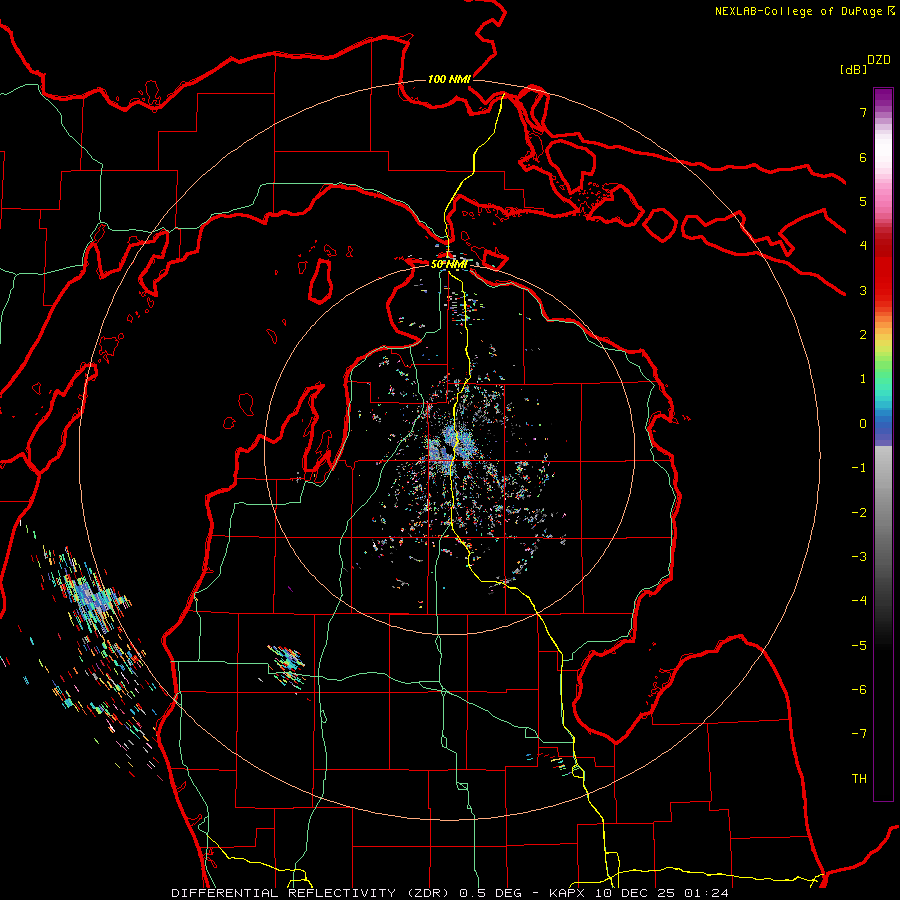Click the 50 NMI range ring label
The image size is (900, 900).
pos(449,265)
